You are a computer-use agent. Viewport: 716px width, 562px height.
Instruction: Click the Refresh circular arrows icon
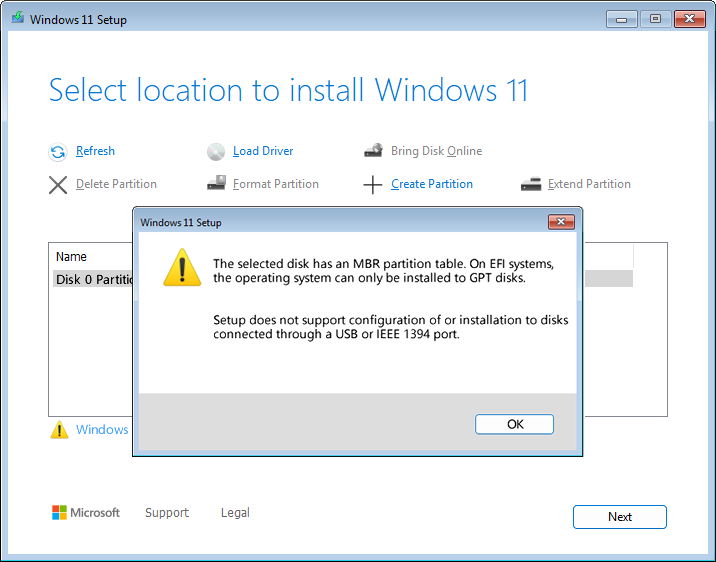pos(58,152)
